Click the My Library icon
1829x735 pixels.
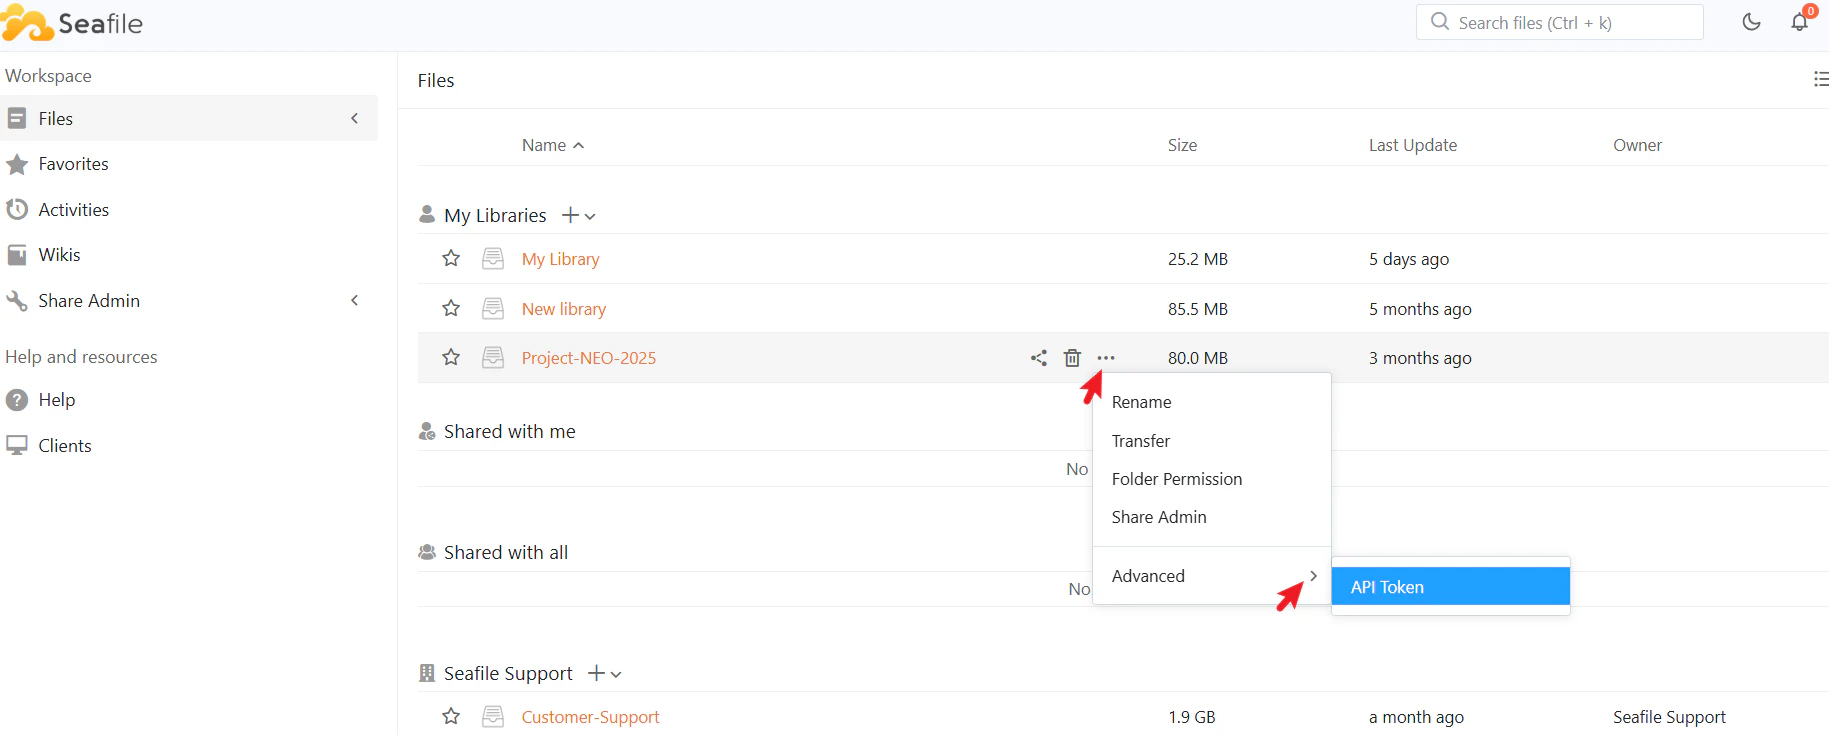(493, 259)
